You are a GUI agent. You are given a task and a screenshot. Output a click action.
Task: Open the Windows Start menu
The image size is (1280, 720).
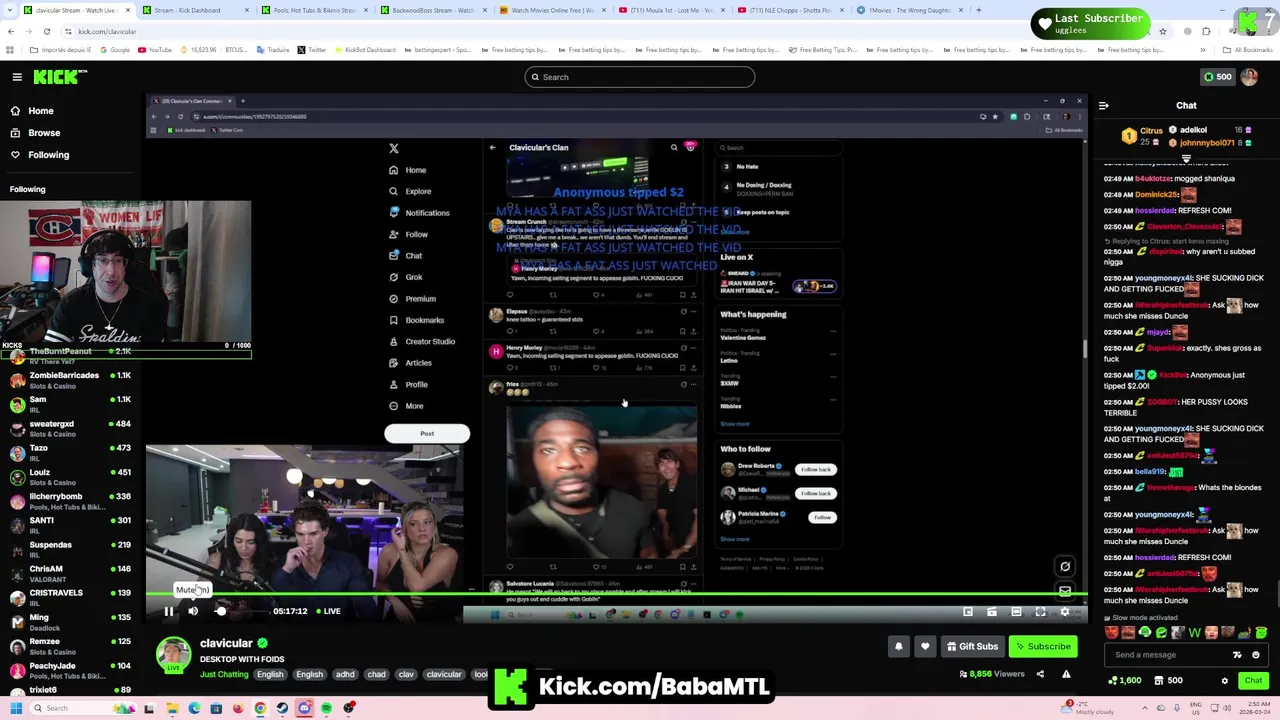[x=16, y=709]
